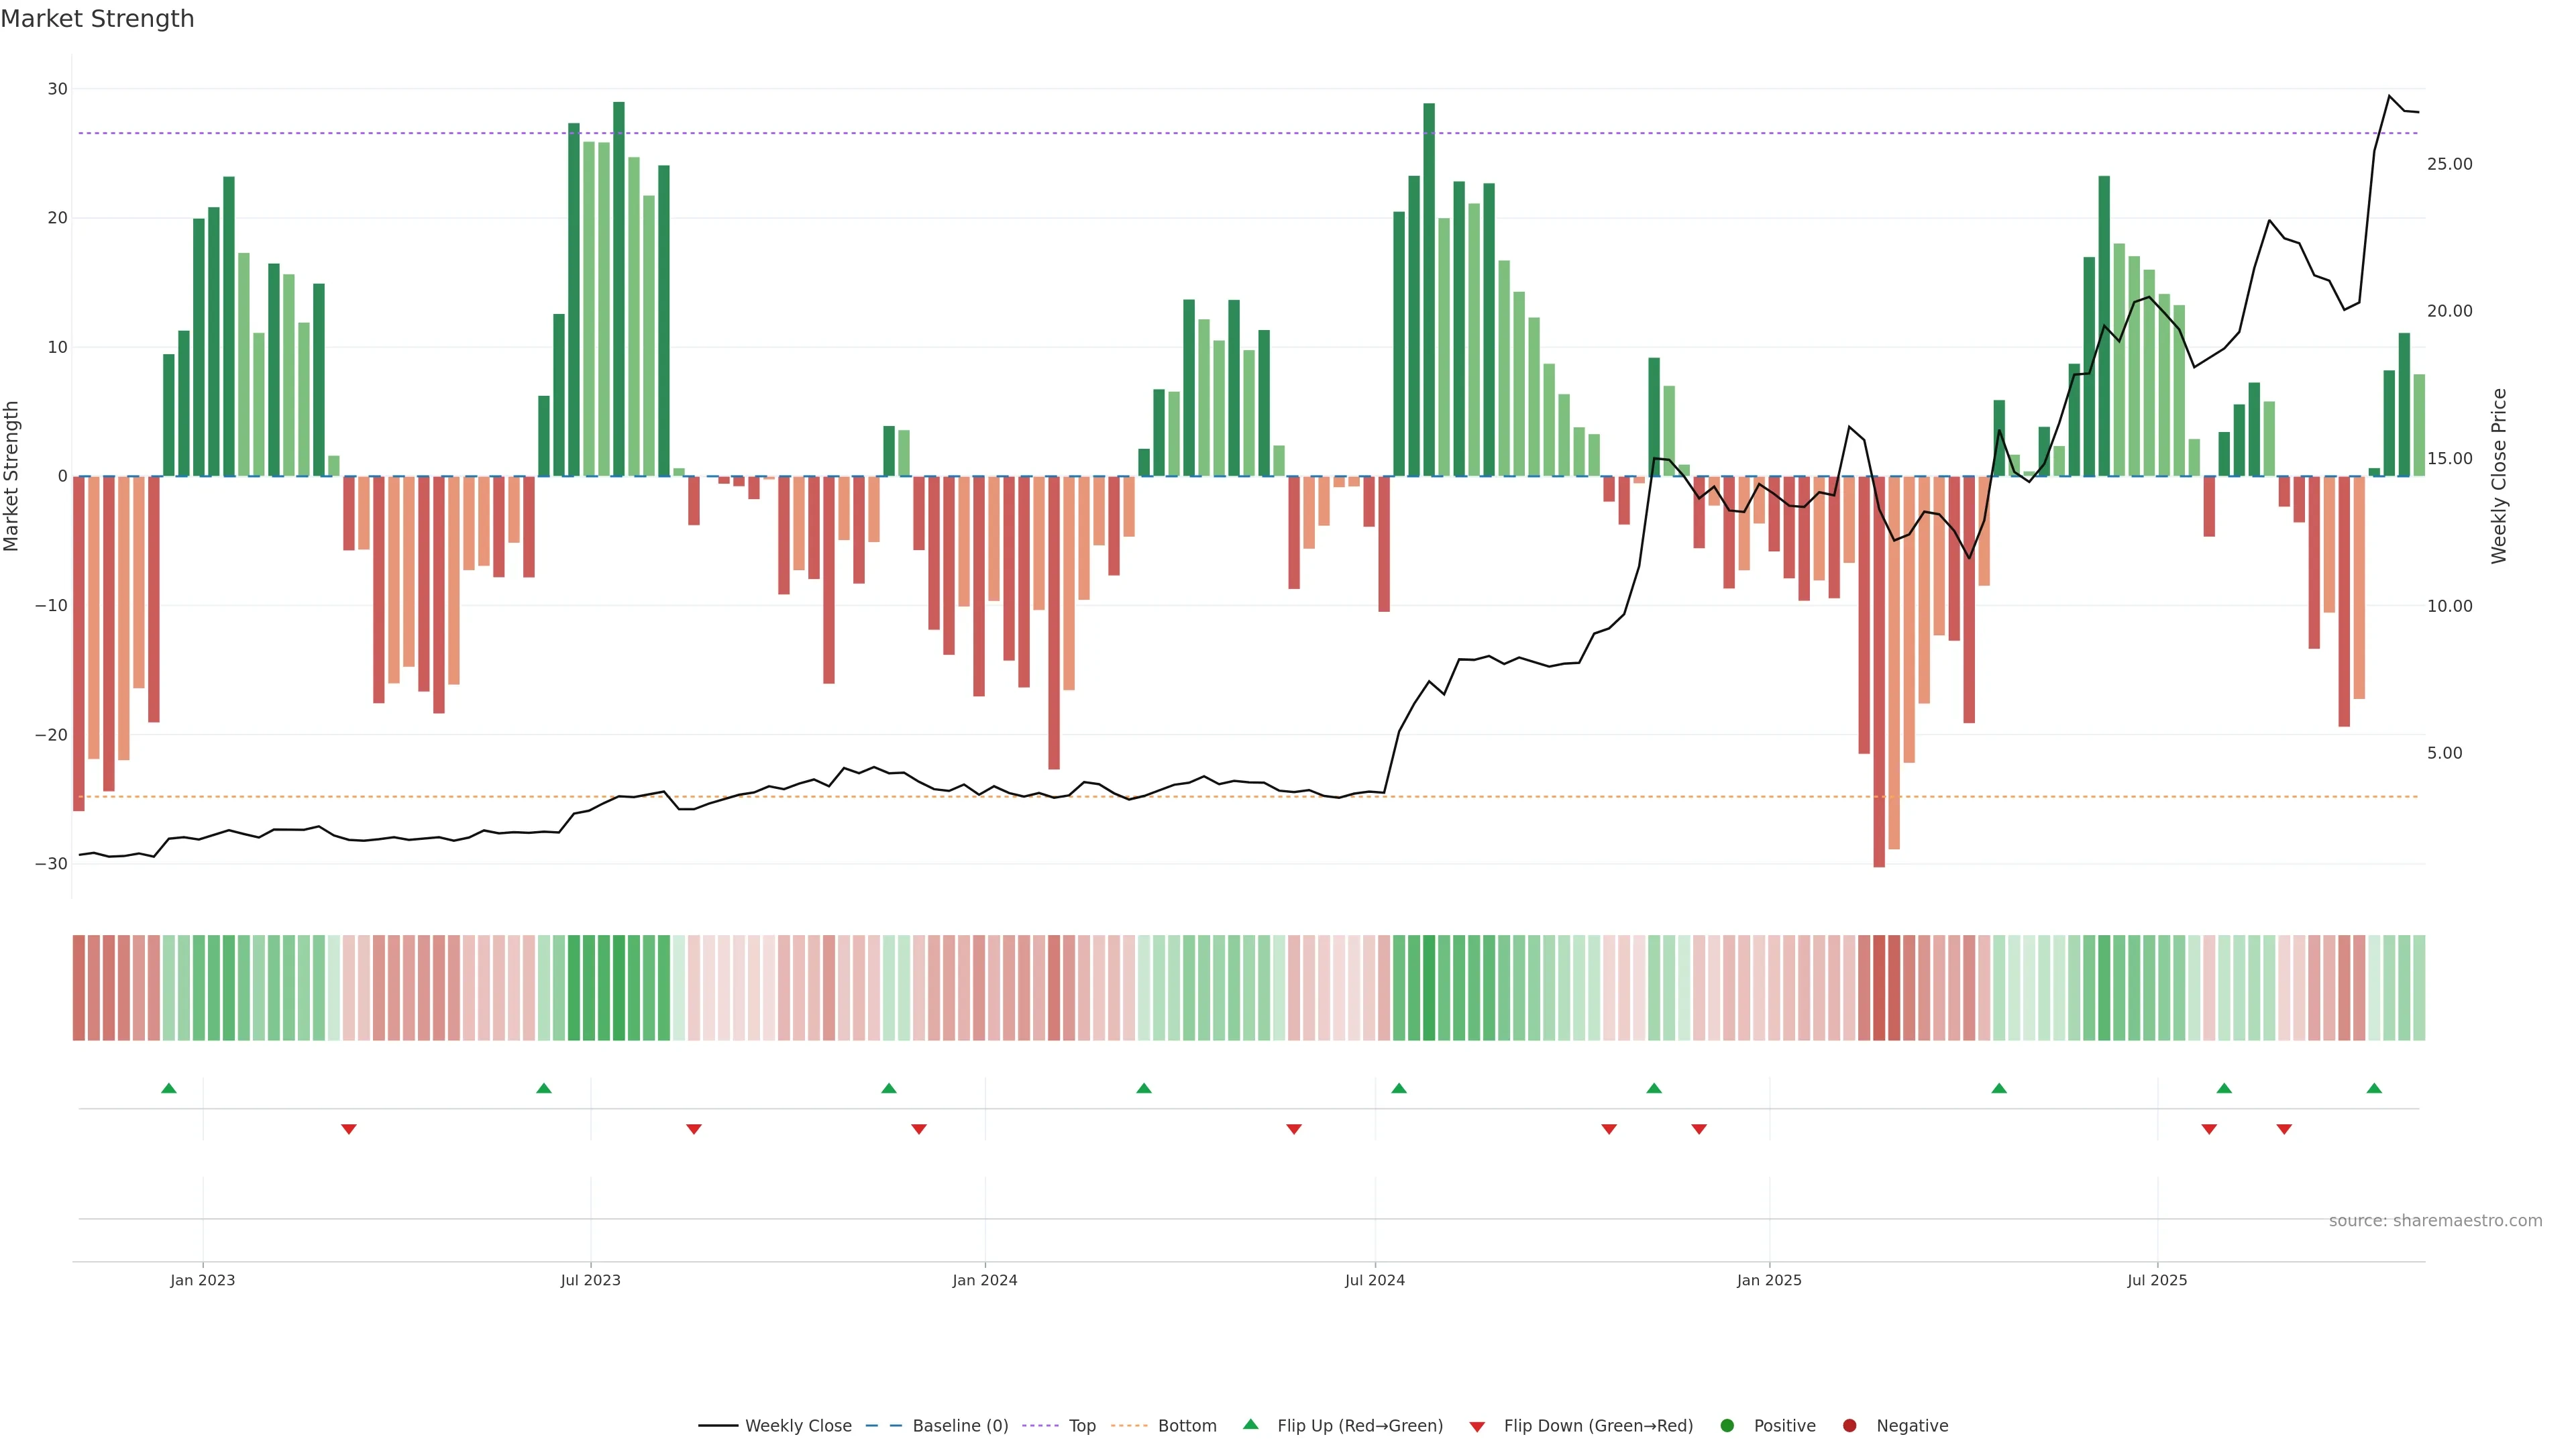
Task: Click the dark red Negative legend dot
Action: [1849, 1426]
